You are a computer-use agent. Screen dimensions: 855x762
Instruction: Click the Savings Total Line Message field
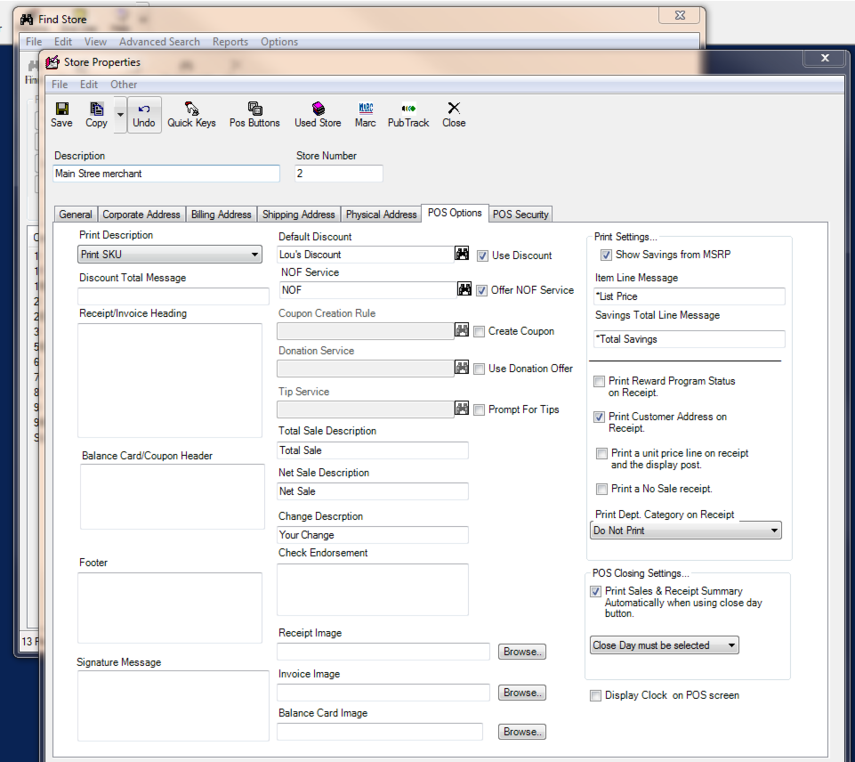pyautogui.click(x=689, y=339)
